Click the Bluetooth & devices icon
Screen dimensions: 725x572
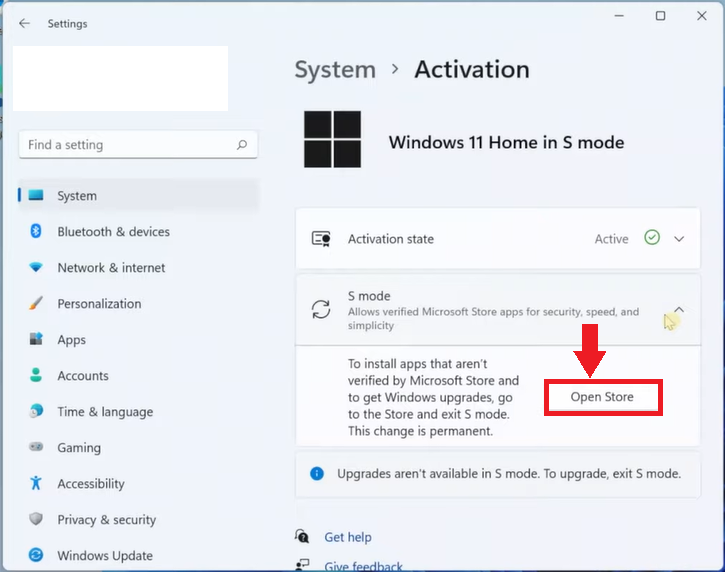pos(36,232)
